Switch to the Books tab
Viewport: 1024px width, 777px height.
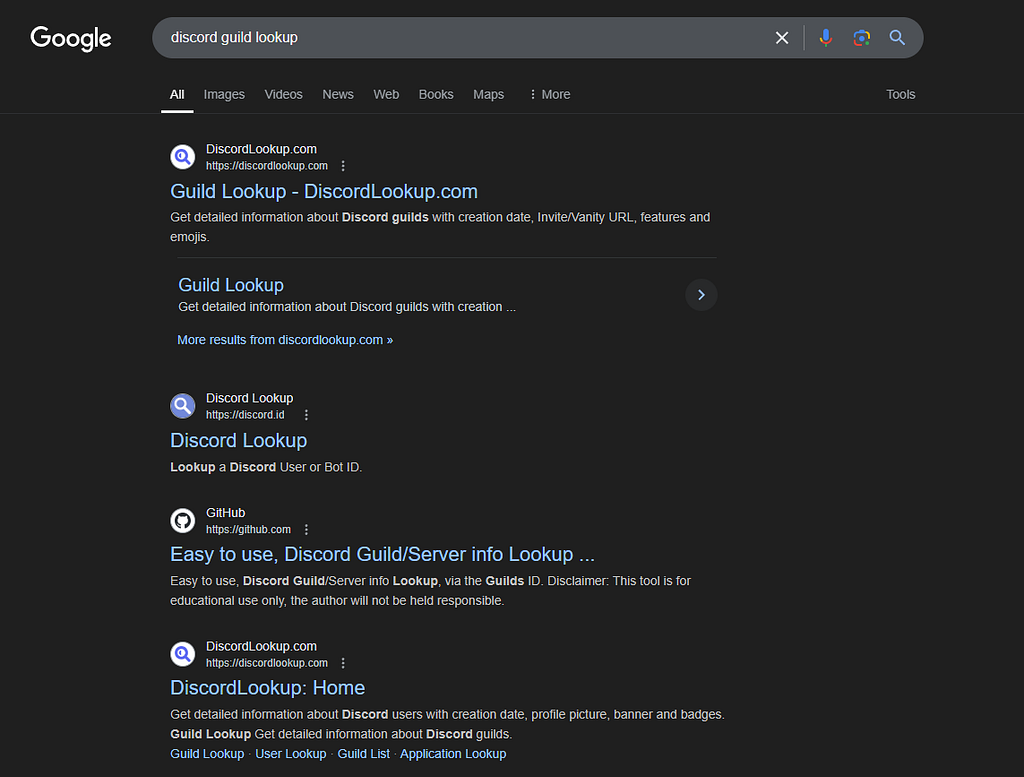(x=436, y=95)
